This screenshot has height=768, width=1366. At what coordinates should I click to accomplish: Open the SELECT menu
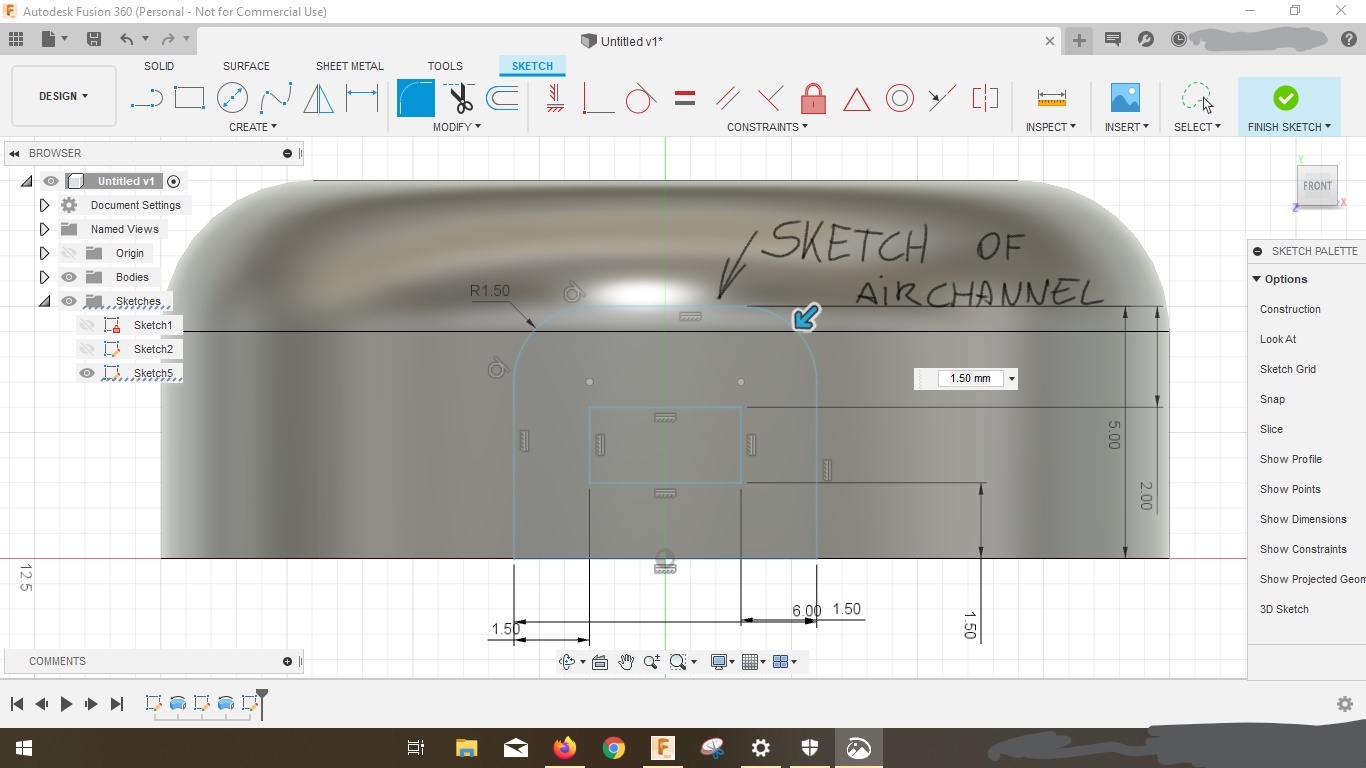tap(1197, 127)
